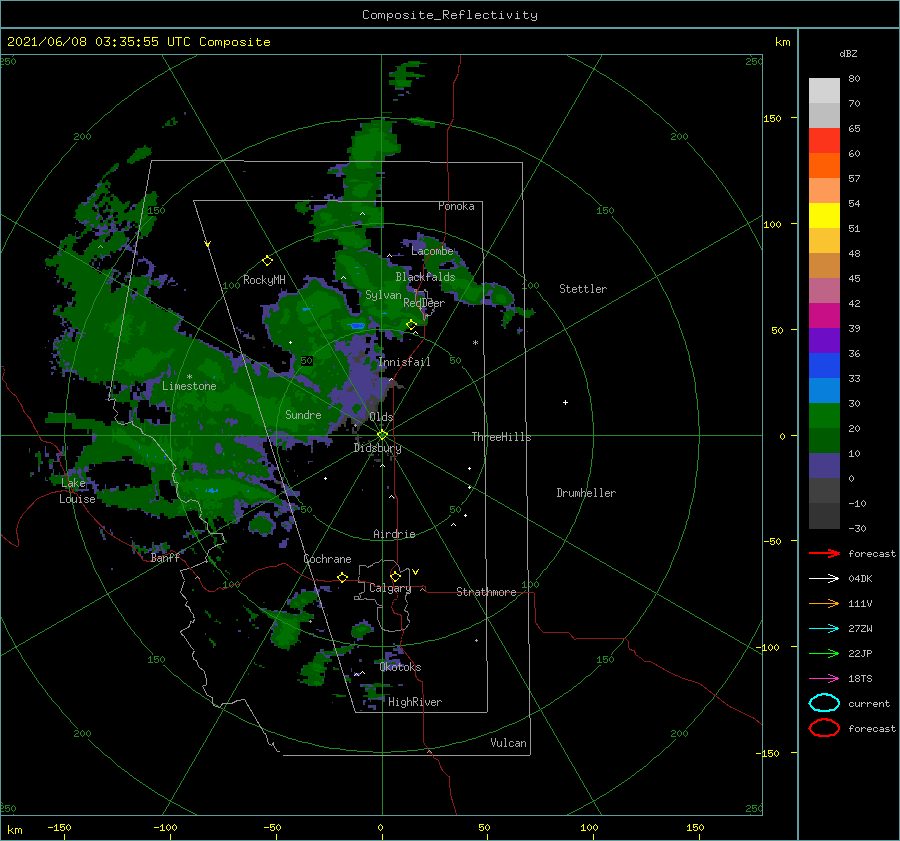Click the Innisfail label
Viewport: 900px width, 841px height.
404,362
